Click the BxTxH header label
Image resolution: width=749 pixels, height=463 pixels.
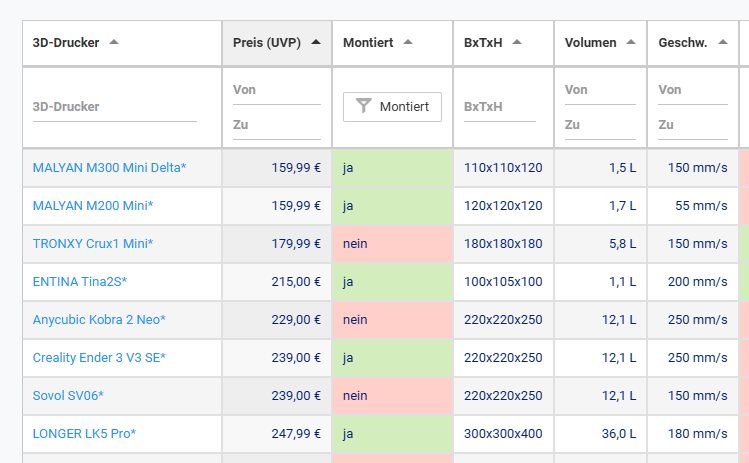(483, 43)
